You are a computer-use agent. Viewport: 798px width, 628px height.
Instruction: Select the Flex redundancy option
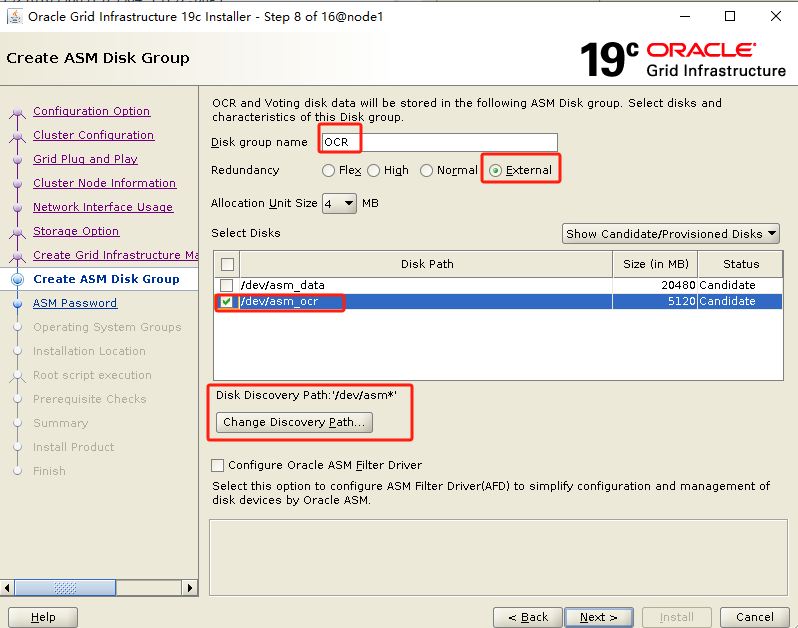pyautogui.click(x=328, y=170)
